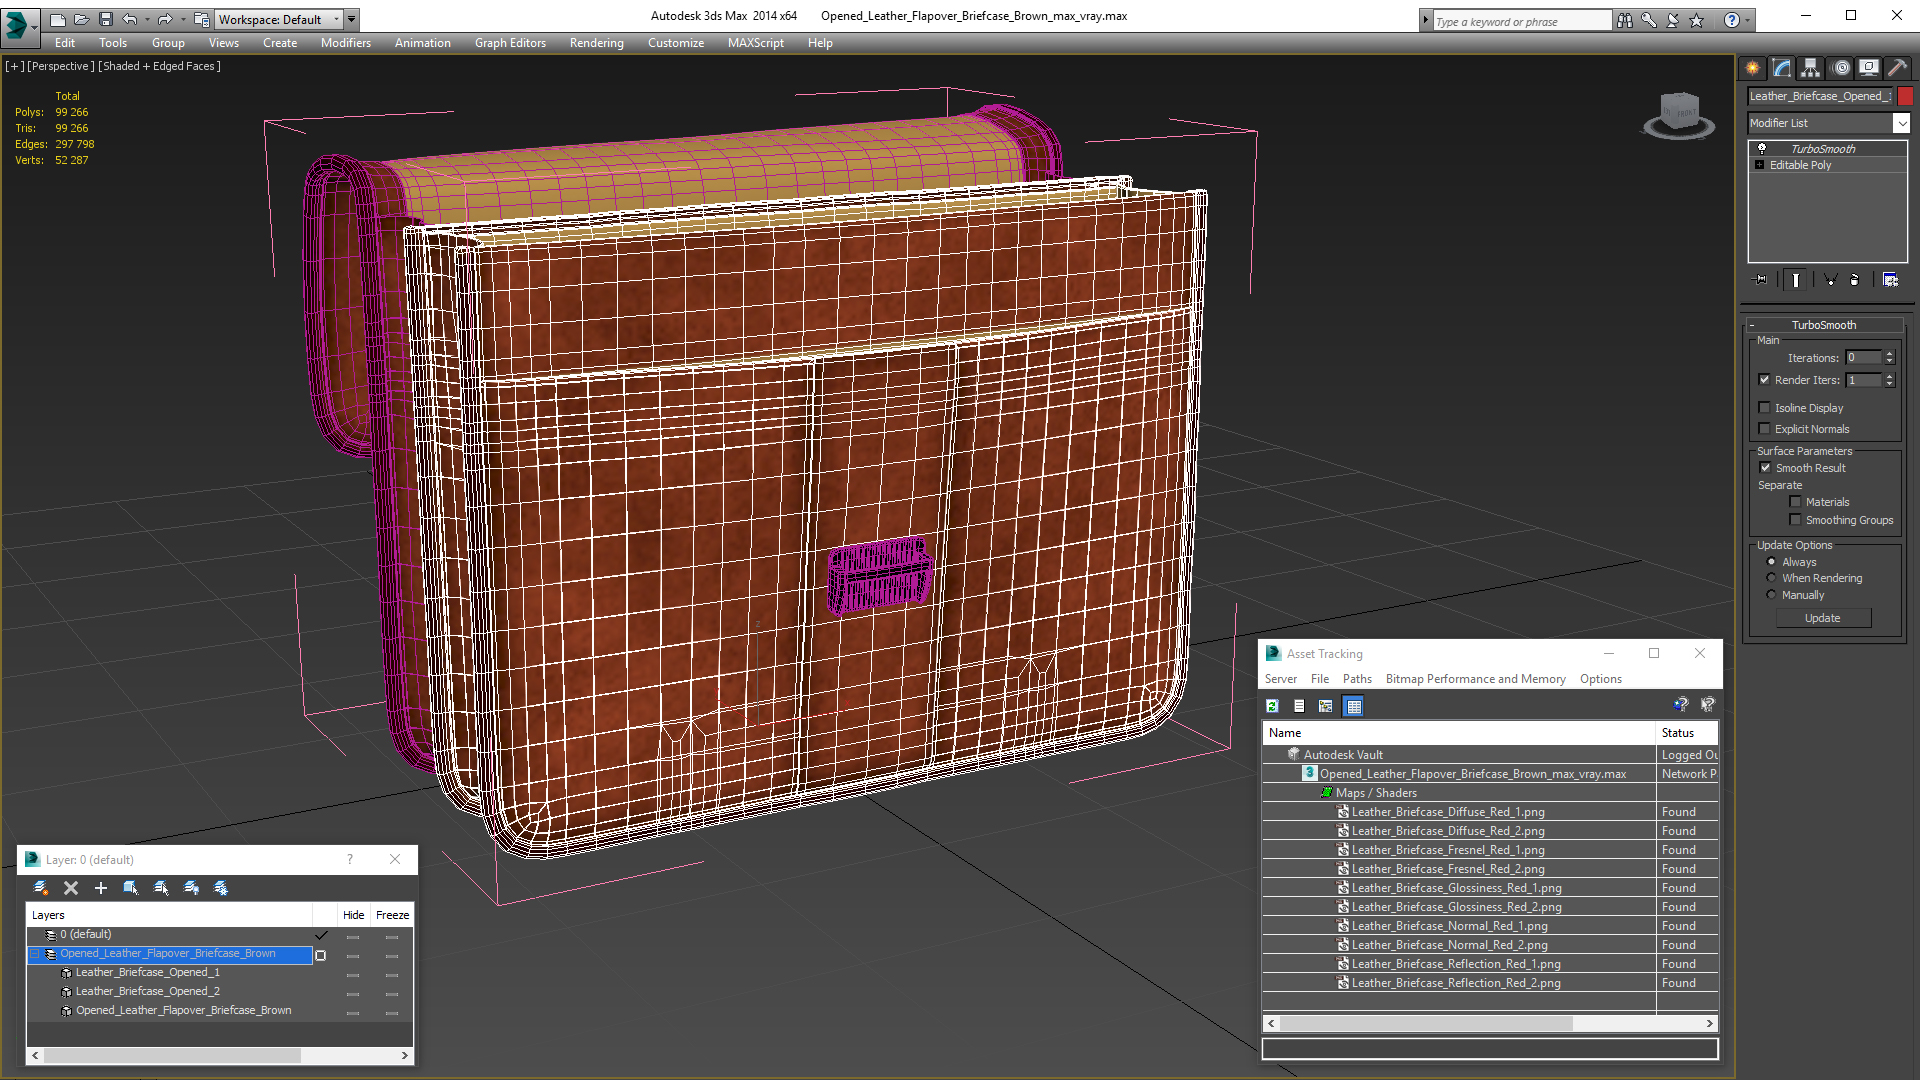The width and height of the screenshot is (1920, 1080).
Task: Click the Asset Tracking refresh icon
Action: pos(1273,705)
